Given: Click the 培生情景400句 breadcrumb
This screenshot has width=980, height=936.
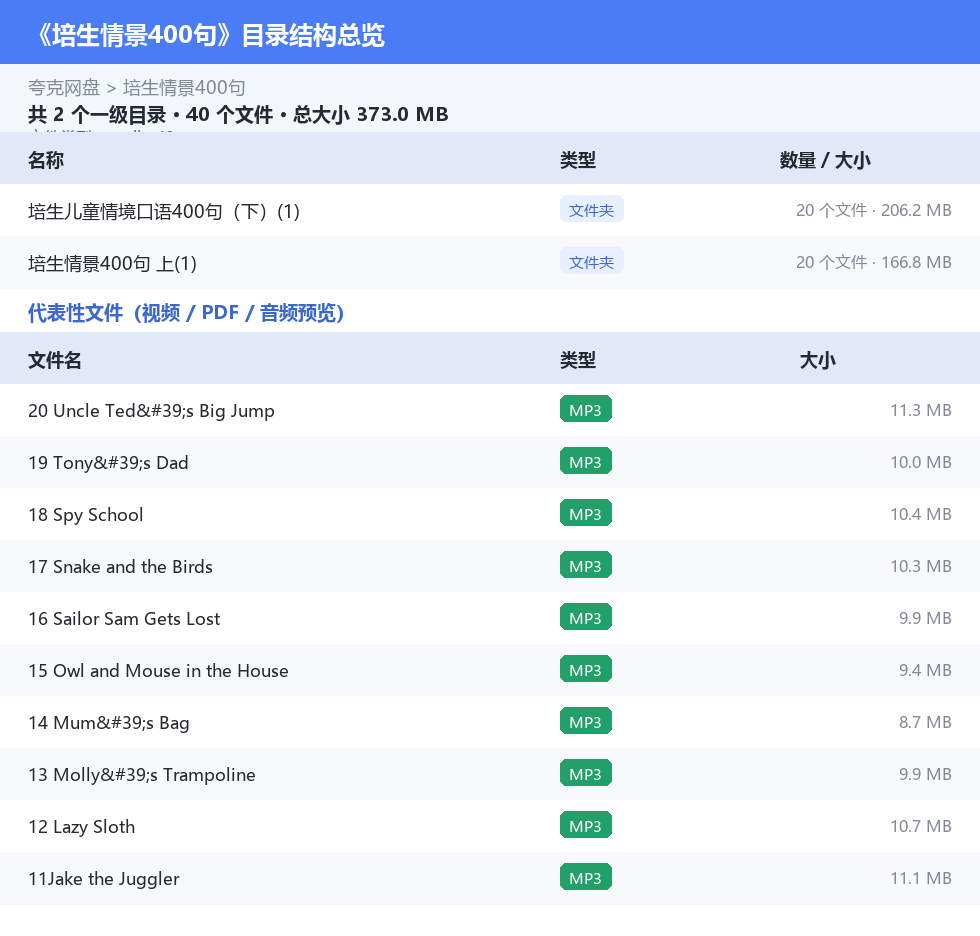Looking at the screenshot, I should [184, 87].
